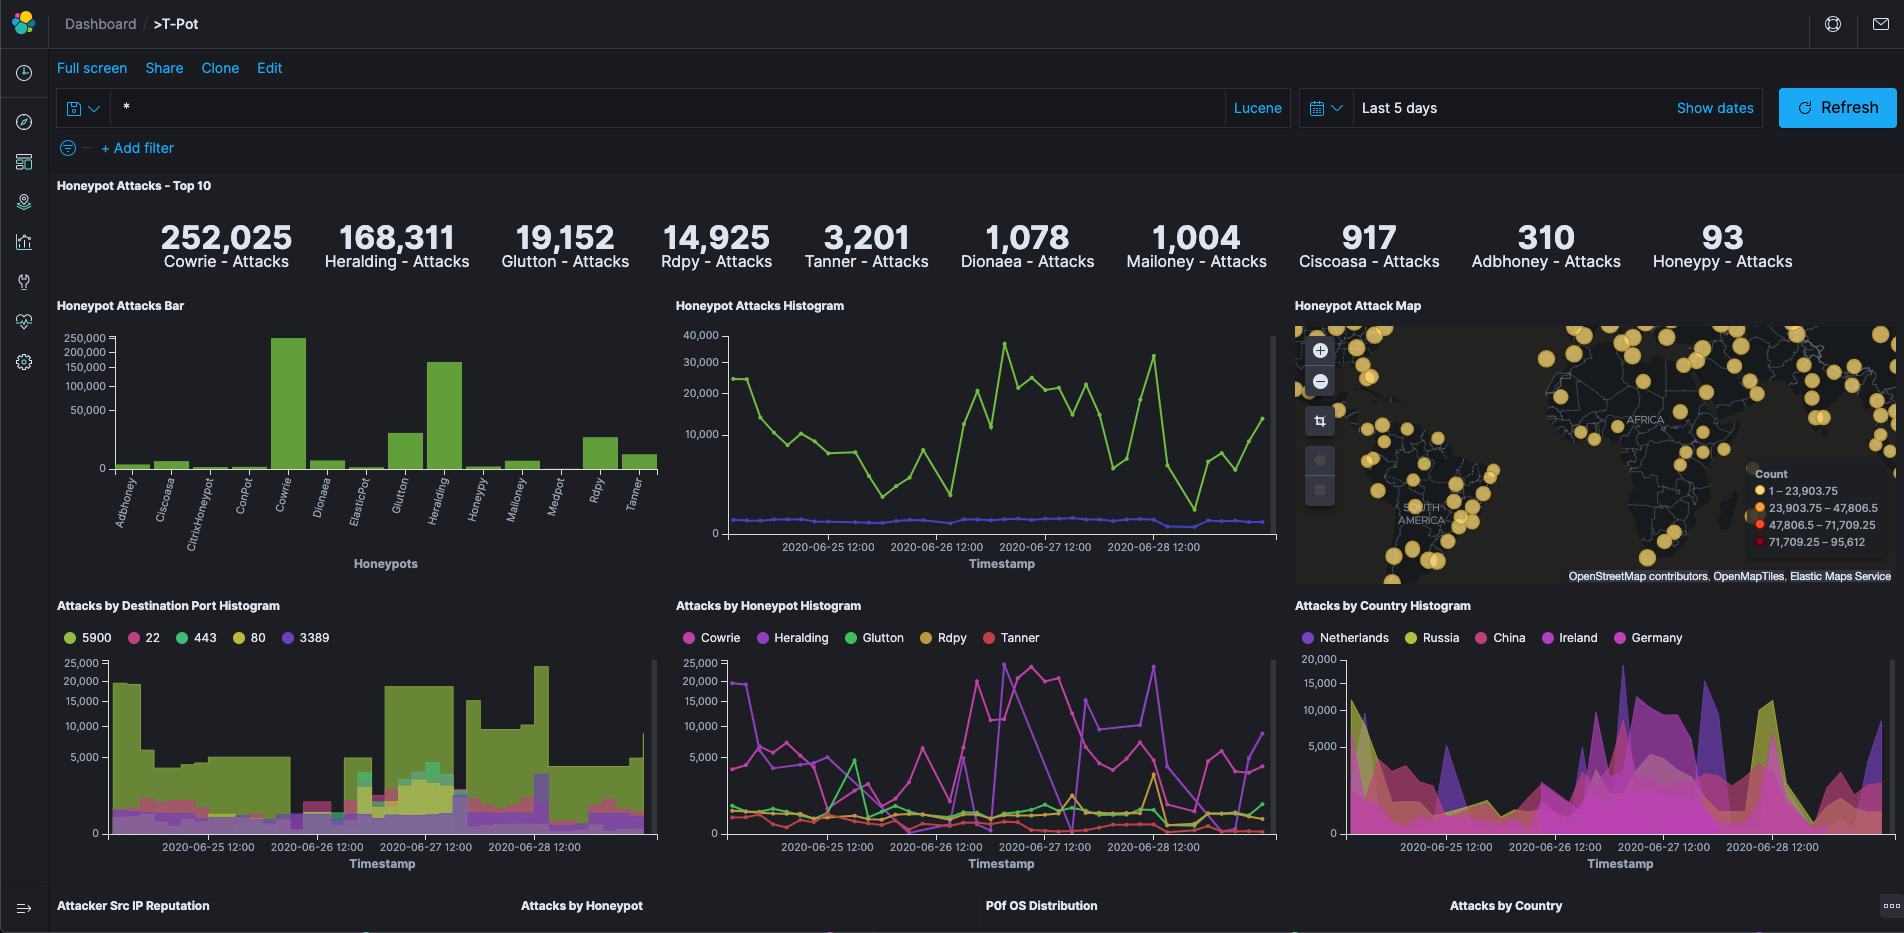Open the help menu icon in header
Viewport: 1904px width, 933px height.
click(x=1833, y=24)
